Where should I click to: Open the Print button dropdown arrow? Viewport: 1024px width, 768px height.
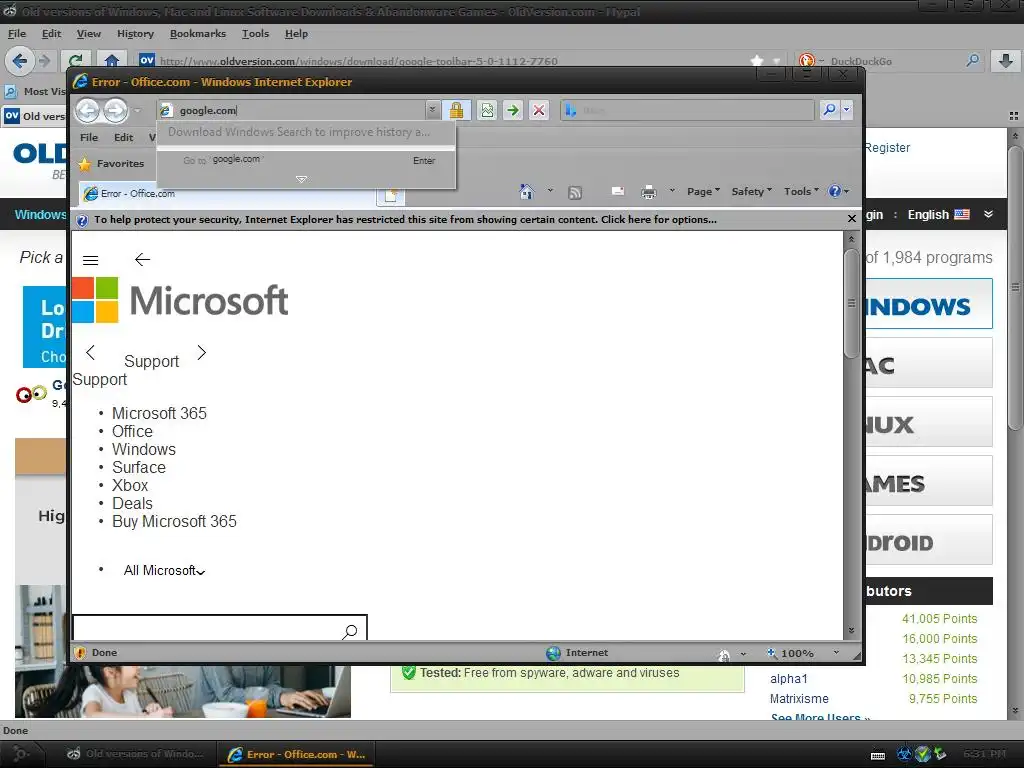[x=672, y=191]
